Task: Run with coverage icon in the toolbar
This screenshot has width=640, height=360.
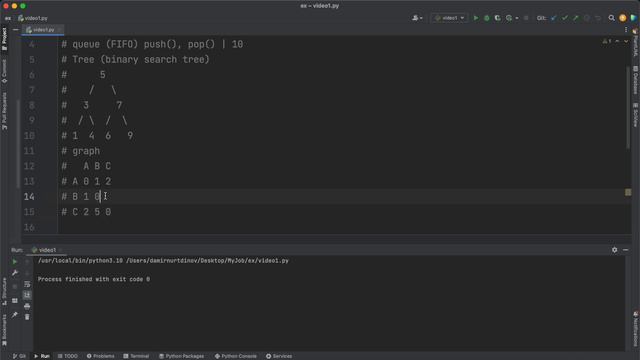Action: (497, 18)
